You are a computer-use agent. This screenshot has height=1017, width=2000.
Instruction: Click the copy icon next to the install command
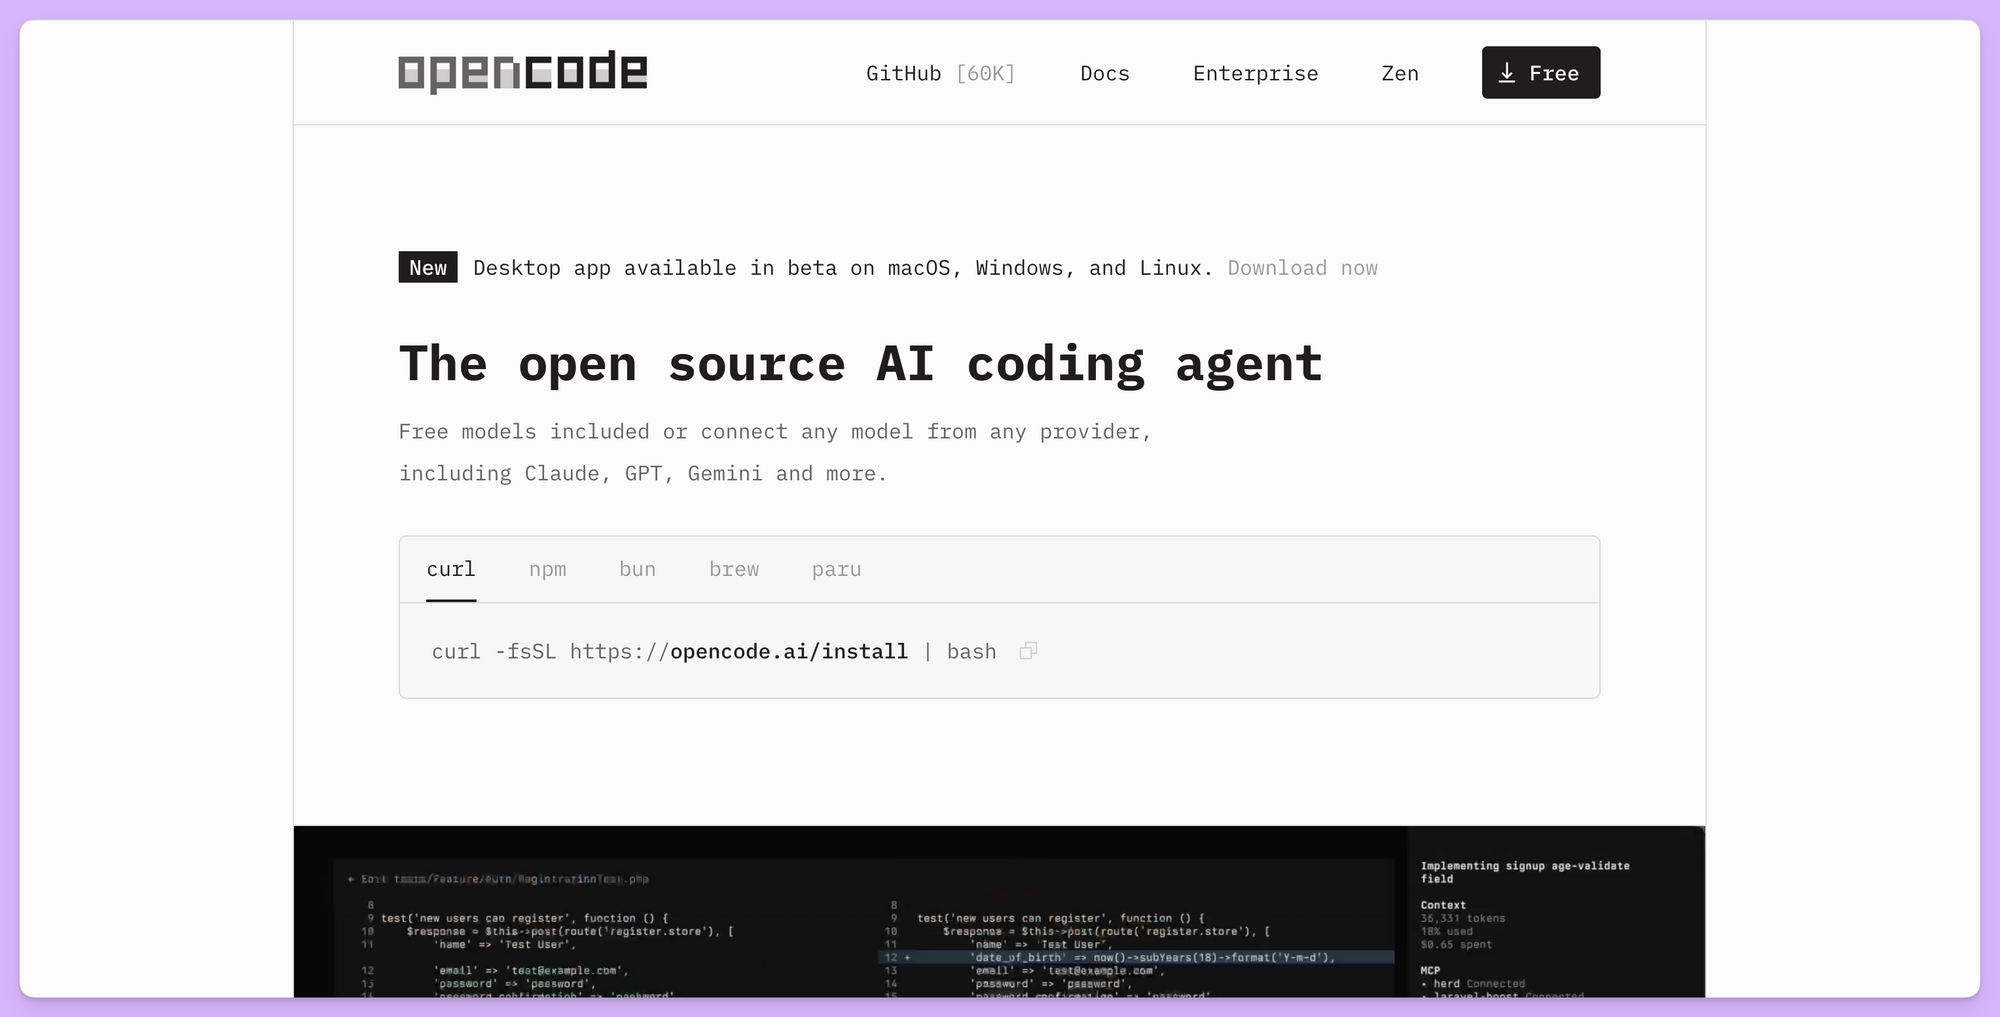1028,650
